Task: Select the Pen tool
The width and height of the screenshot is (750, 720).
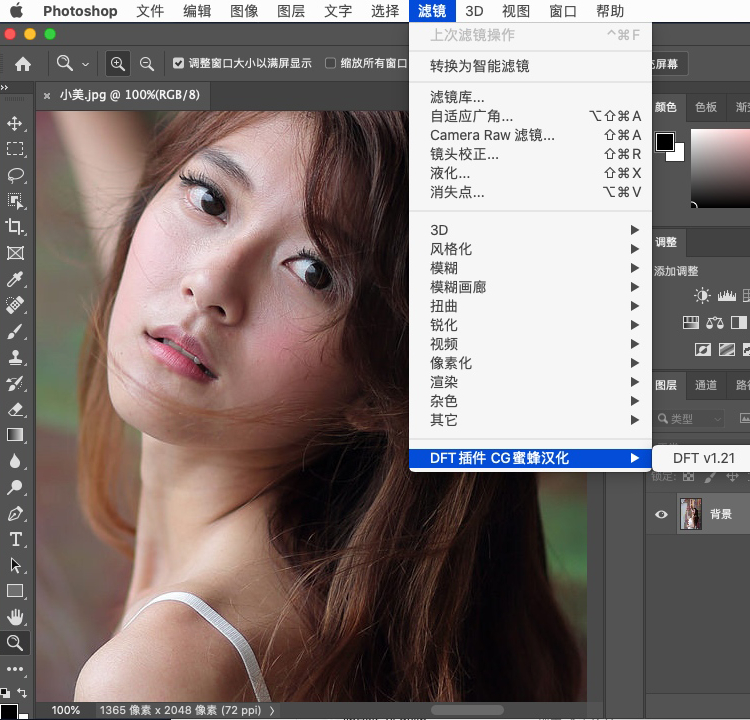Action: 15,513
